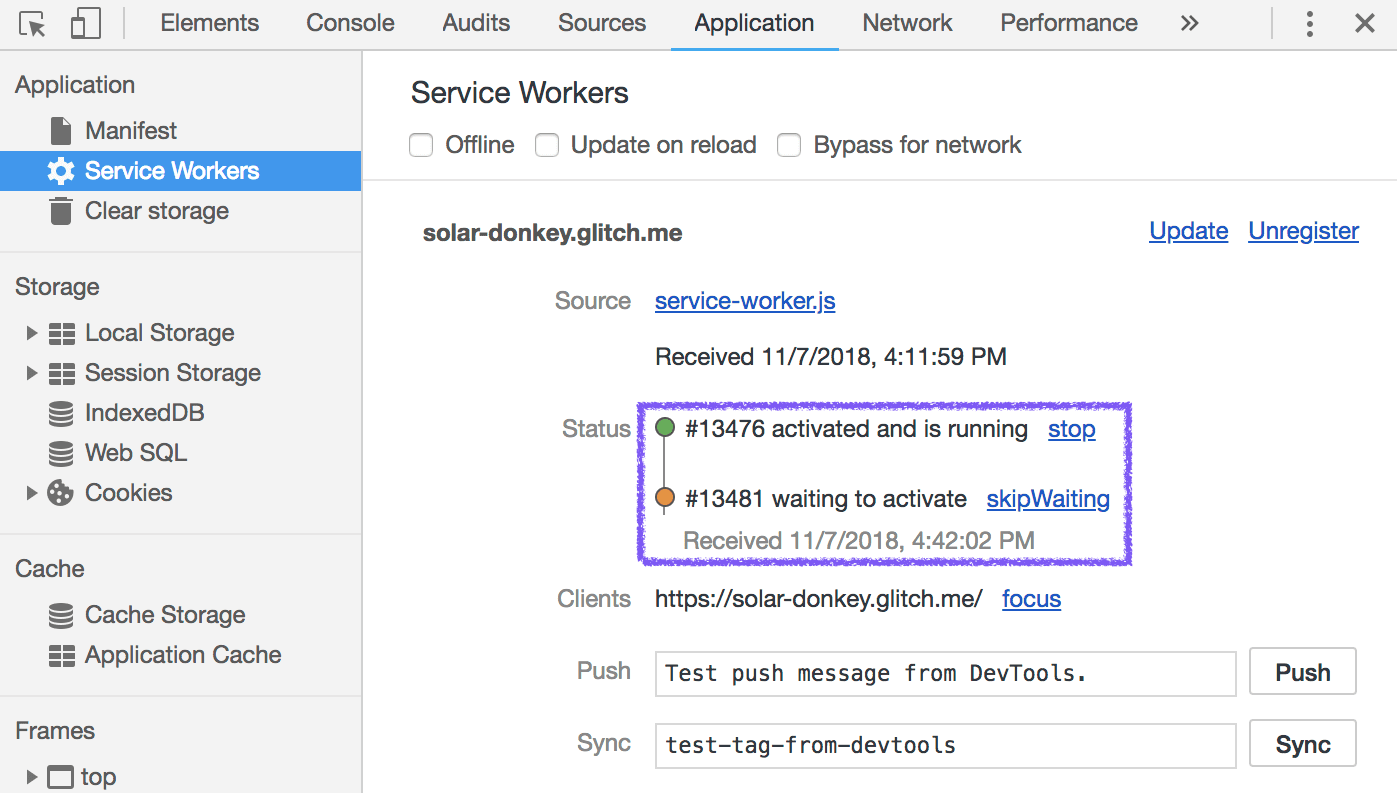Open the DevTools customize menu
Image resolution: width=1397 pixels, height=793 pixels.
(1309, 22)
